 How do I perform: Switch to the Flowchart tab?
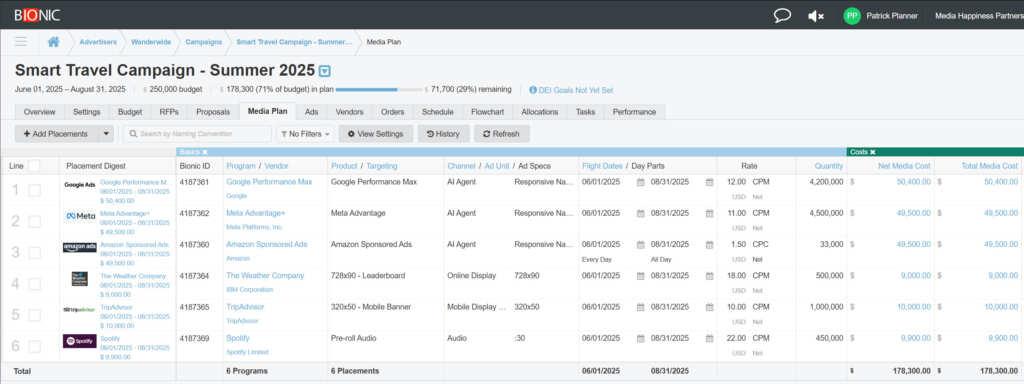click(x=487, y=112)
